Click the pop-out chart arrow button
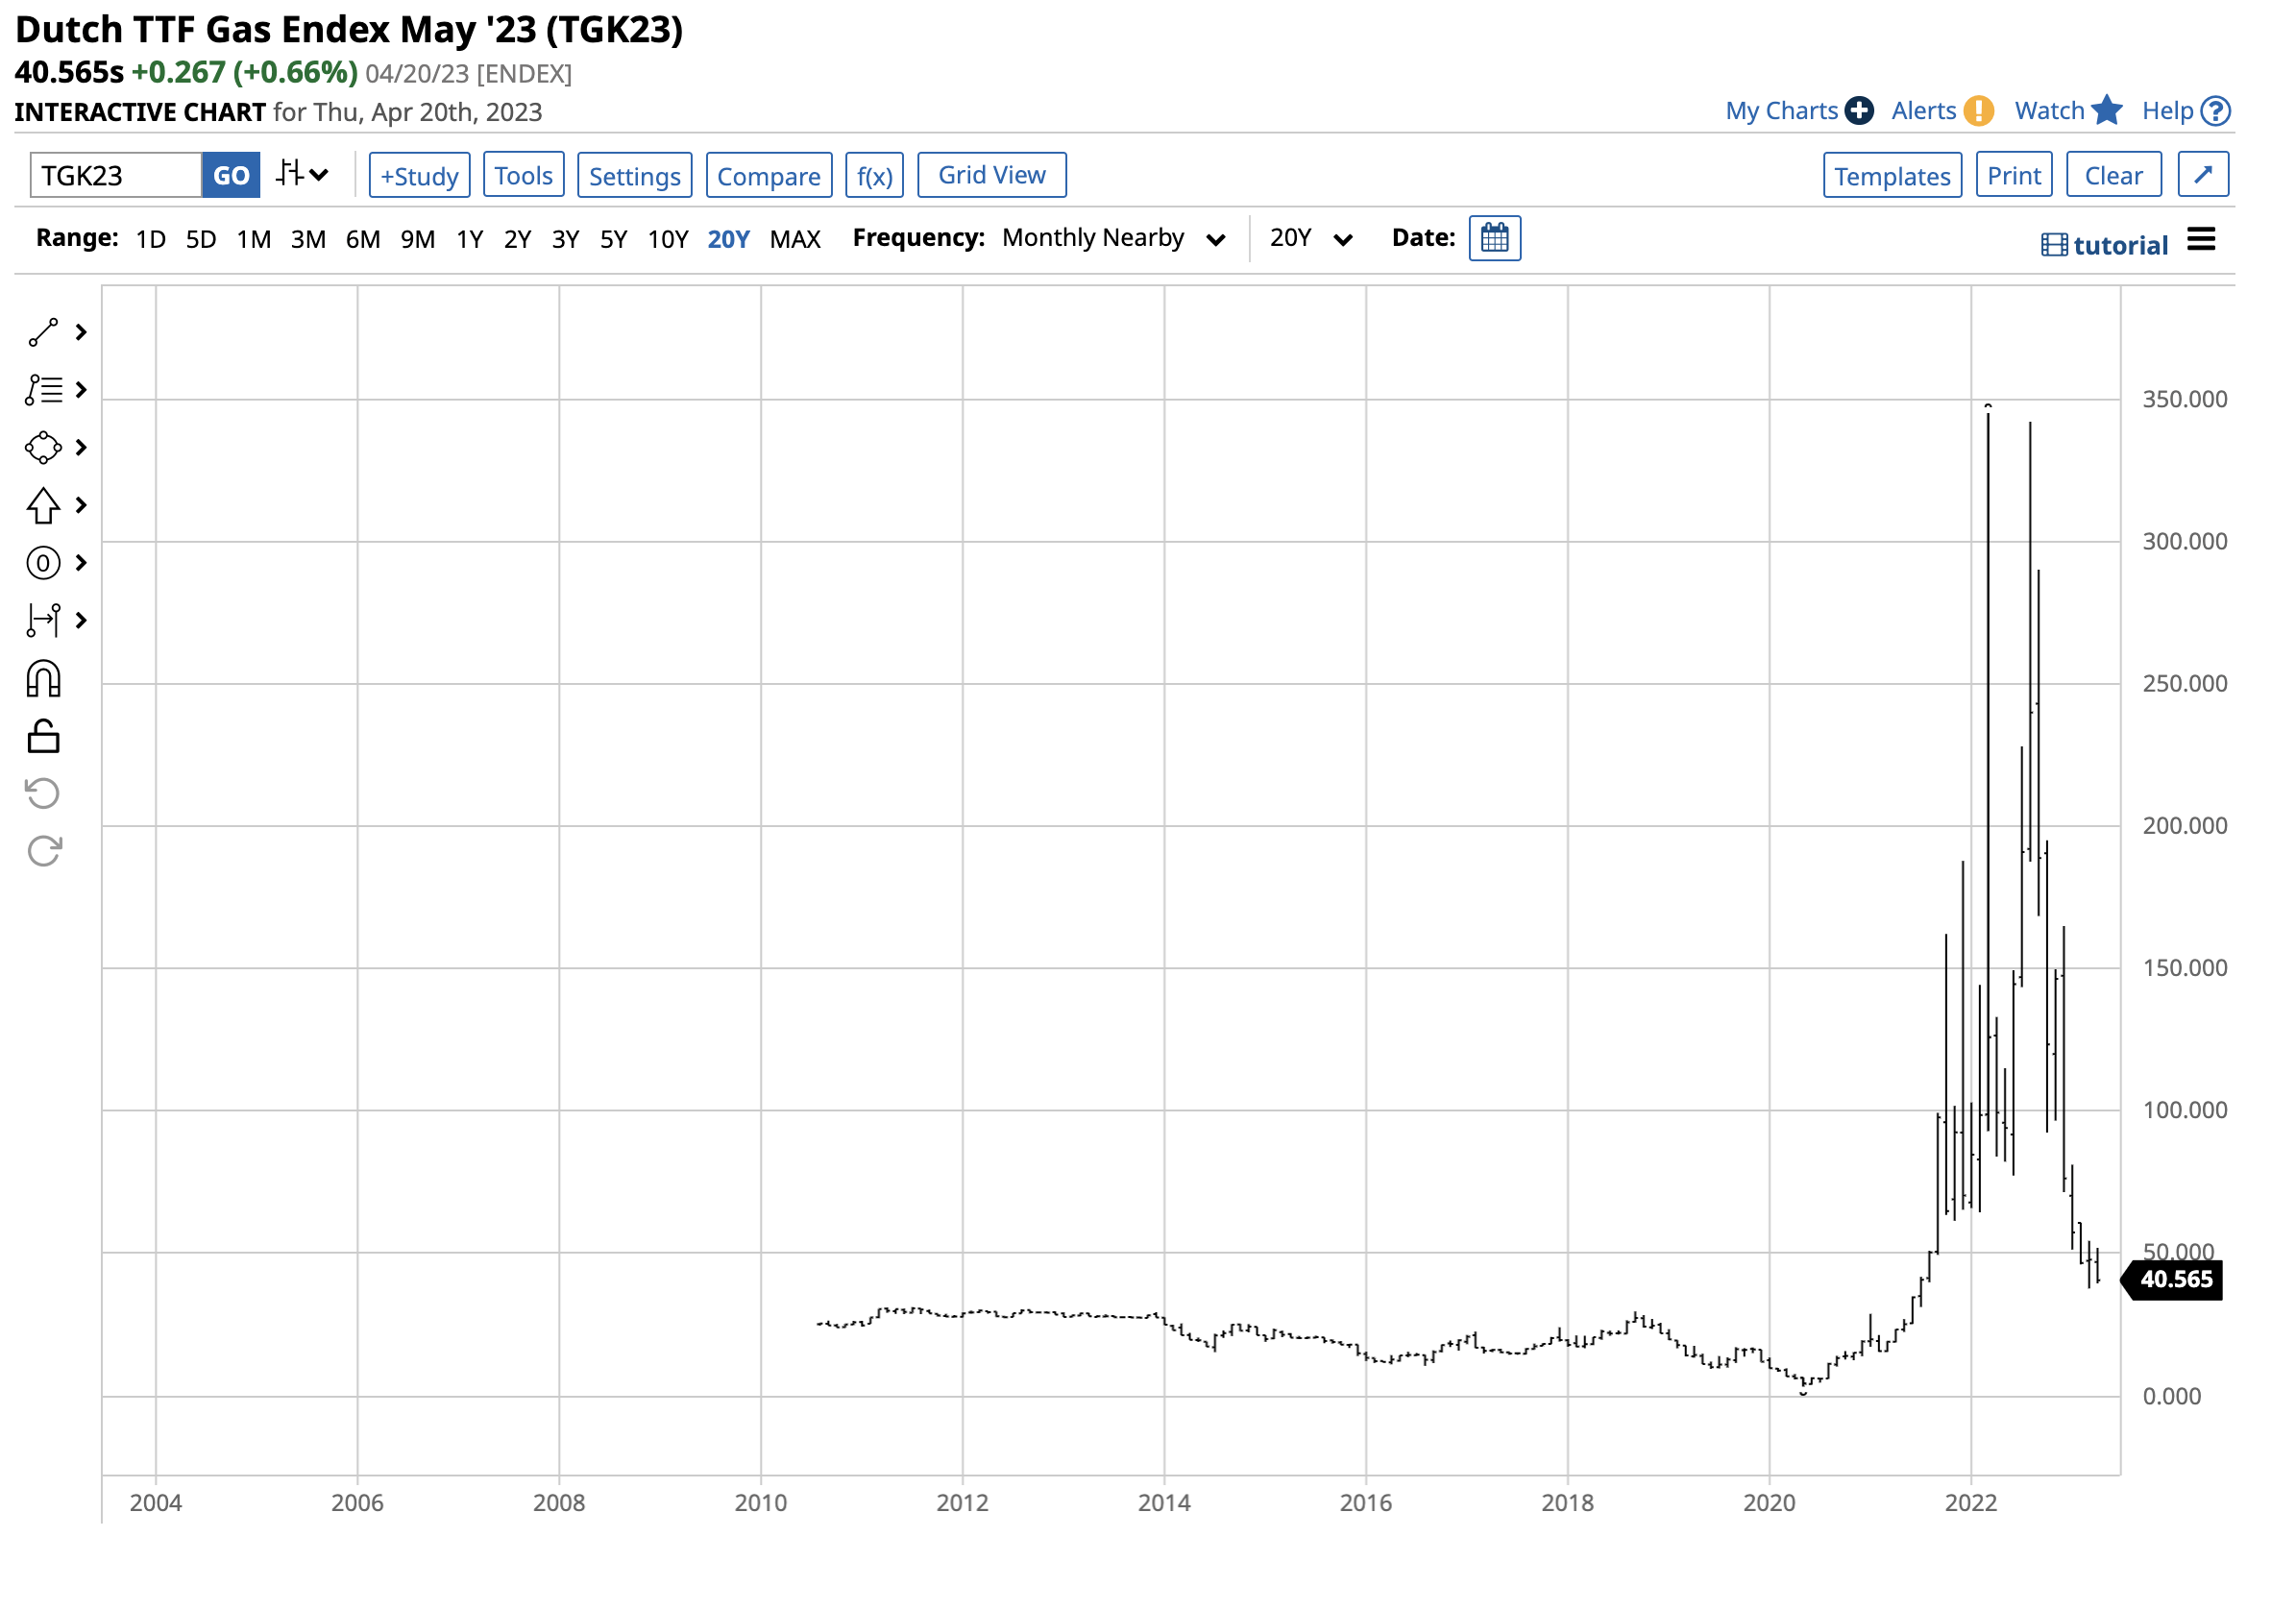Screen dimensions: 2296x1610 pyautogui.click(x=2203, y=174)
